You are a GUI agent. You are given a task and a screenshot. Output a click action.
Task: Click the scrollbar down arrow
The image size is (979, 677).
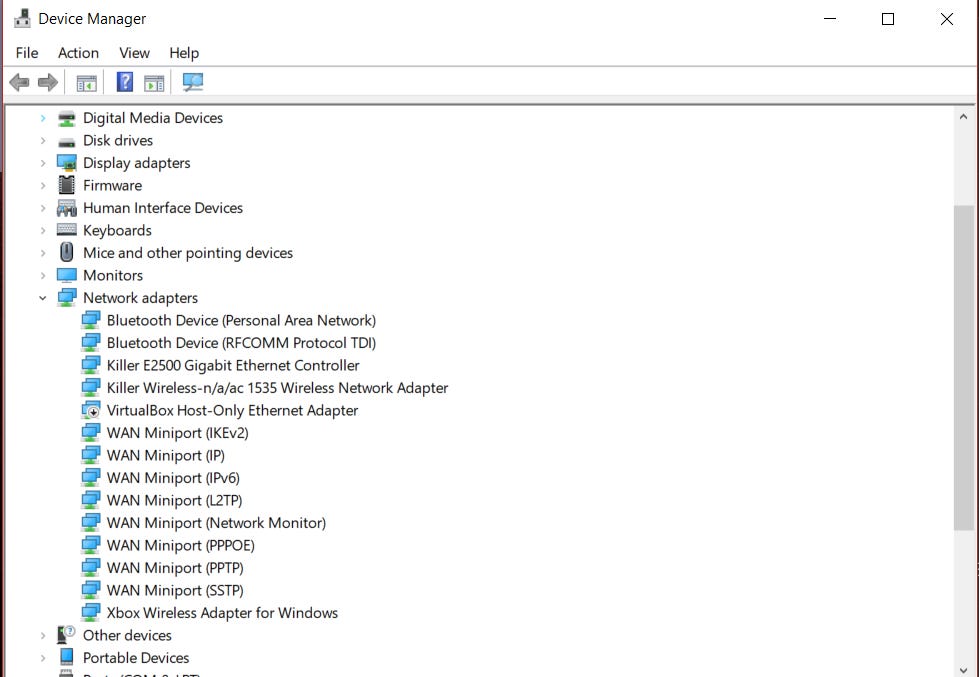[963, 668]
